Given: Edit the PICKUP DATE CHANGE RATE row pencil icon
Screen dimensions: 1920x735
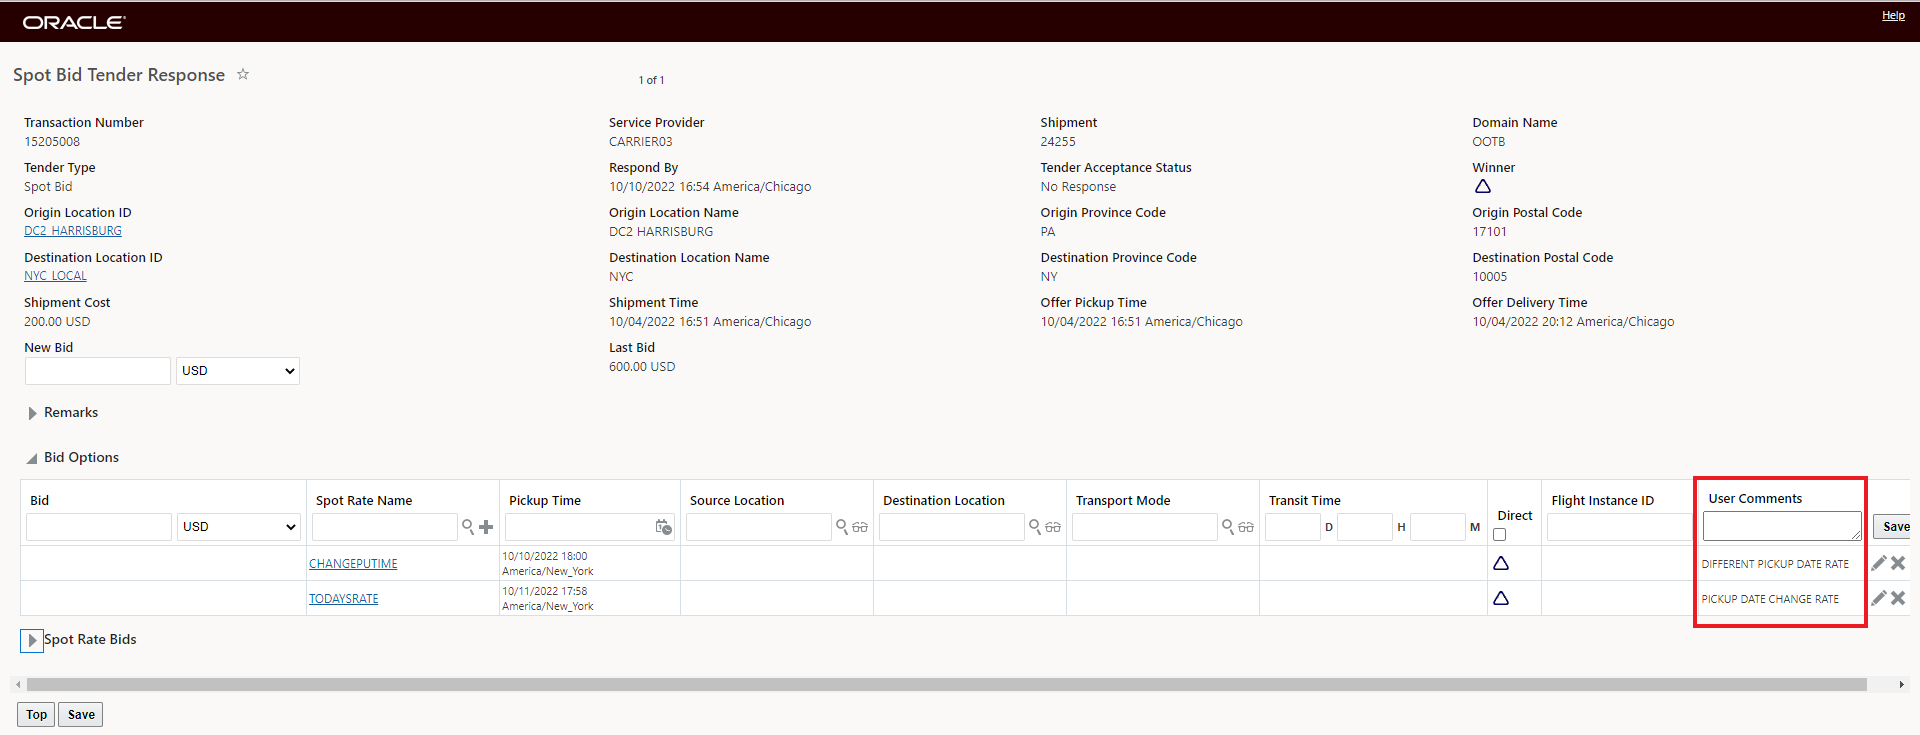Looking at the screenshot, I should coord(1879,598).
